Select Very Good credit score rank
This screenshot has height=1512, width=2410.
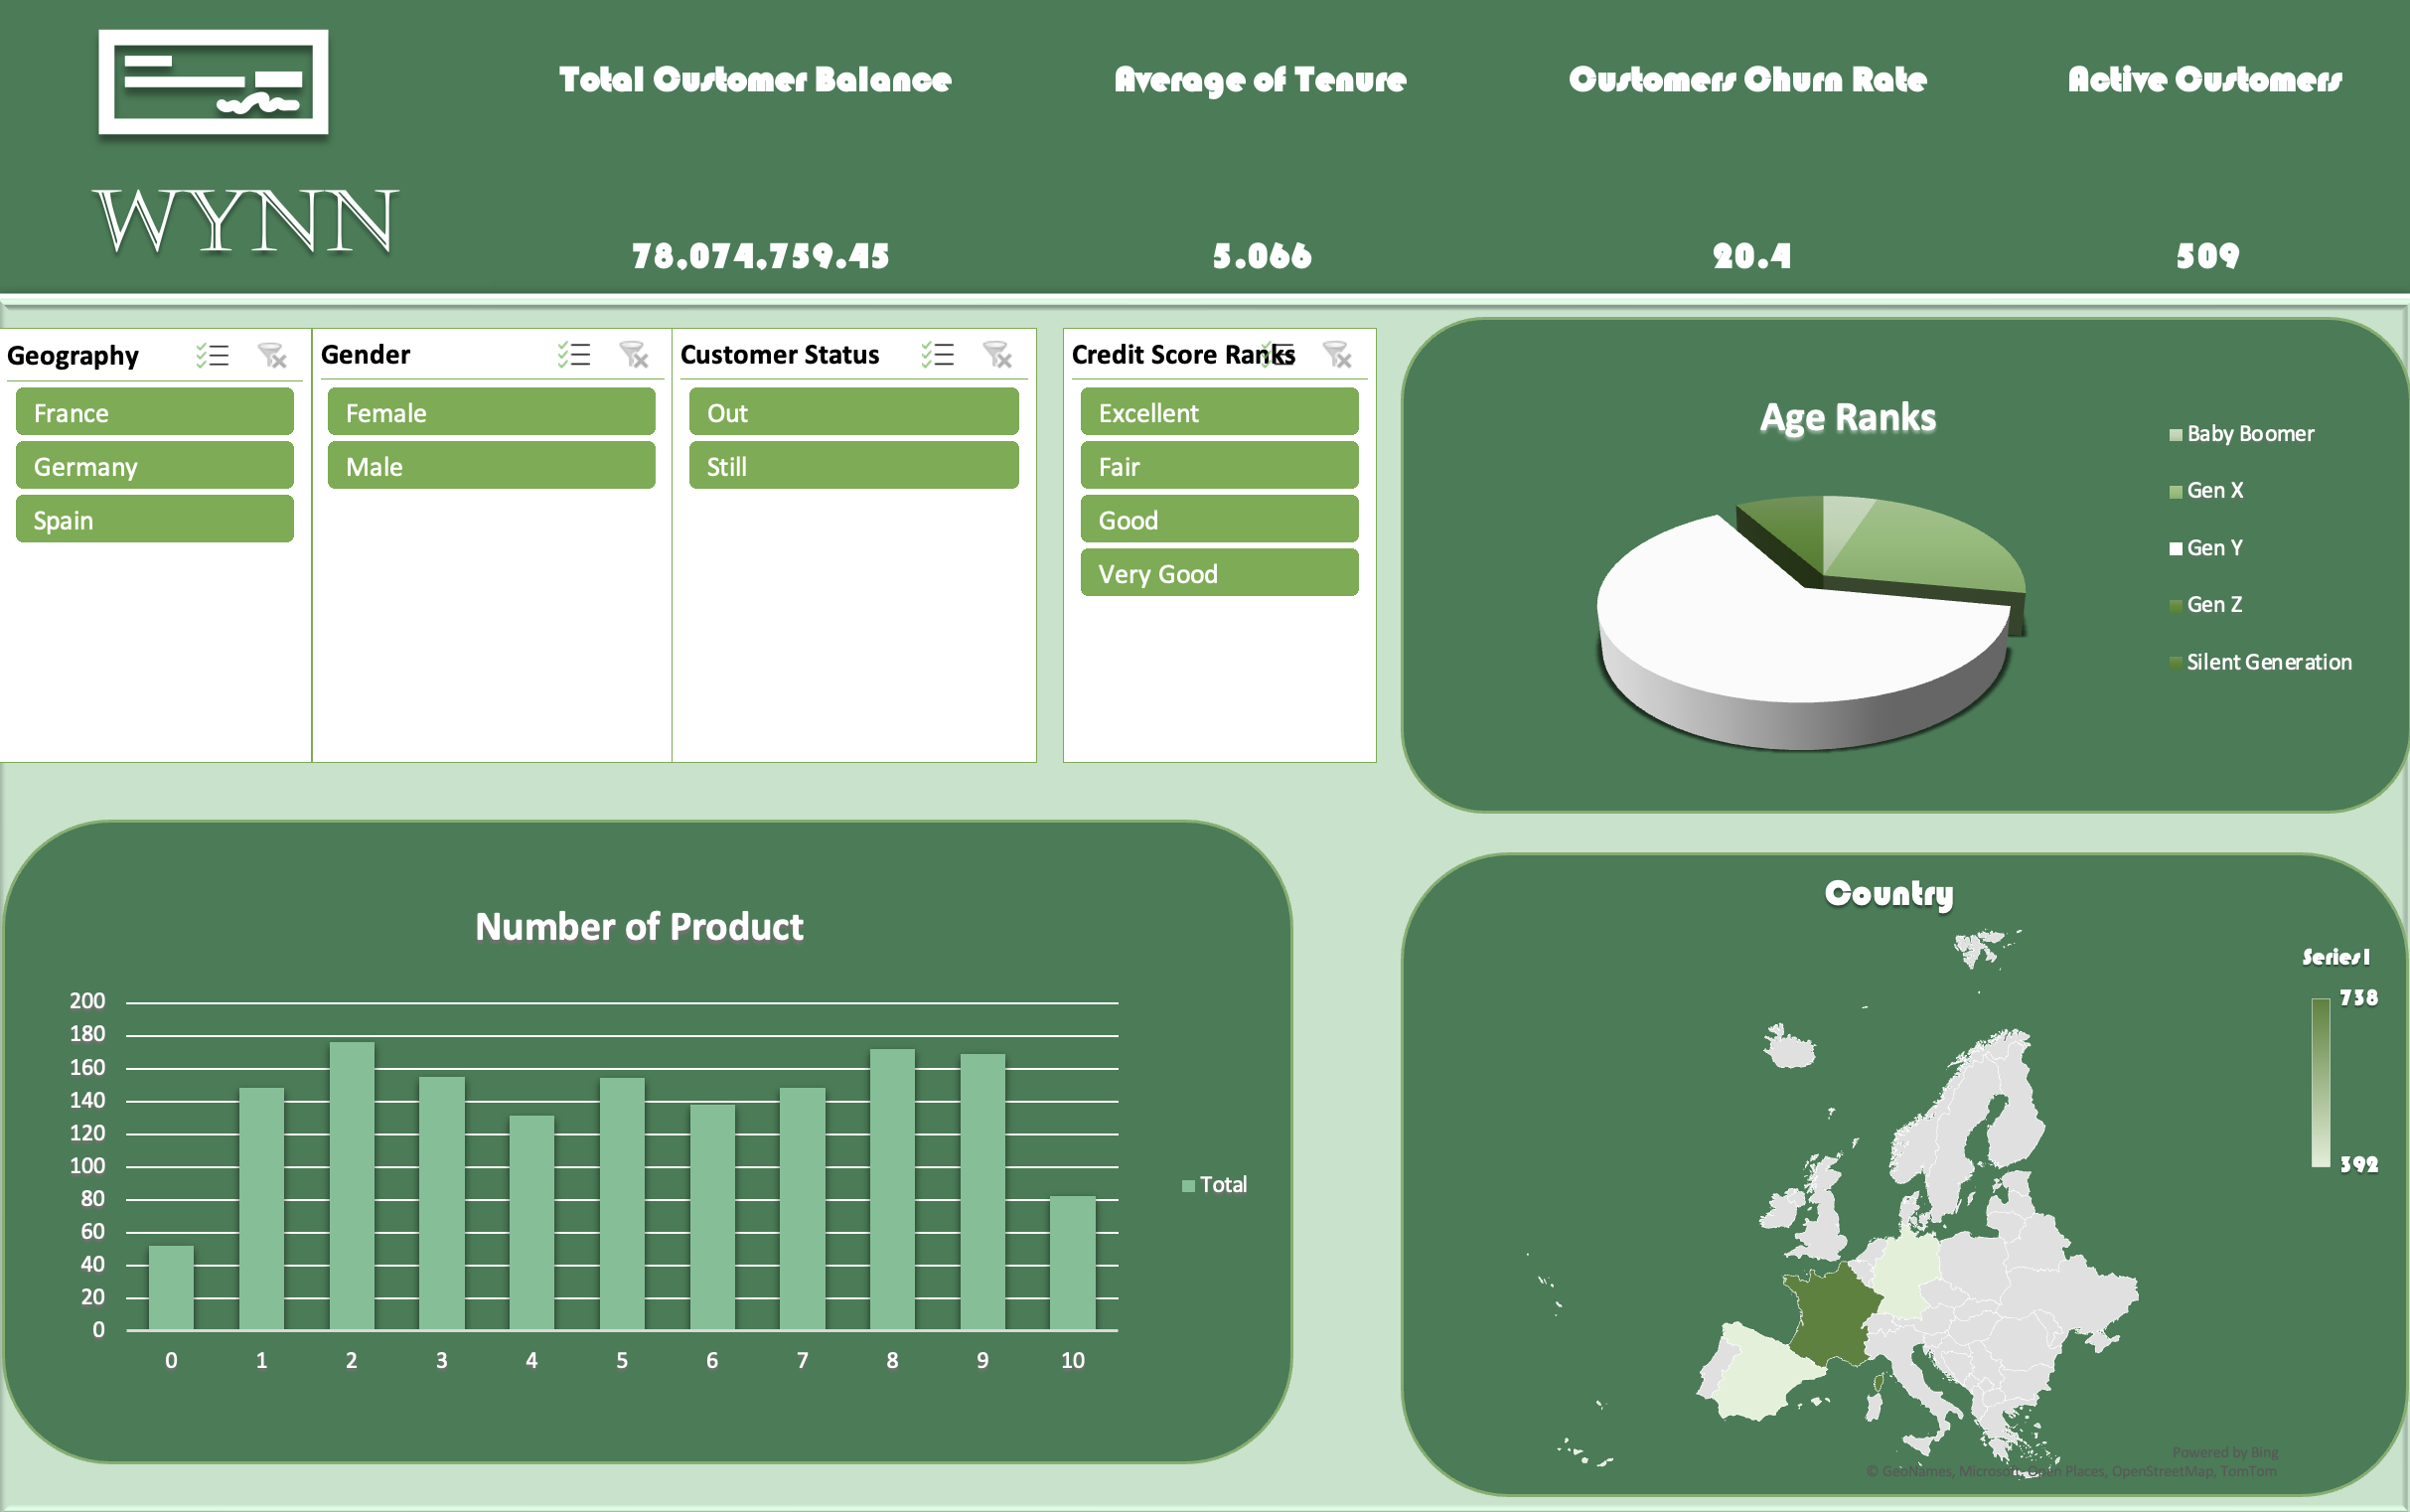tap(1219, 573)
